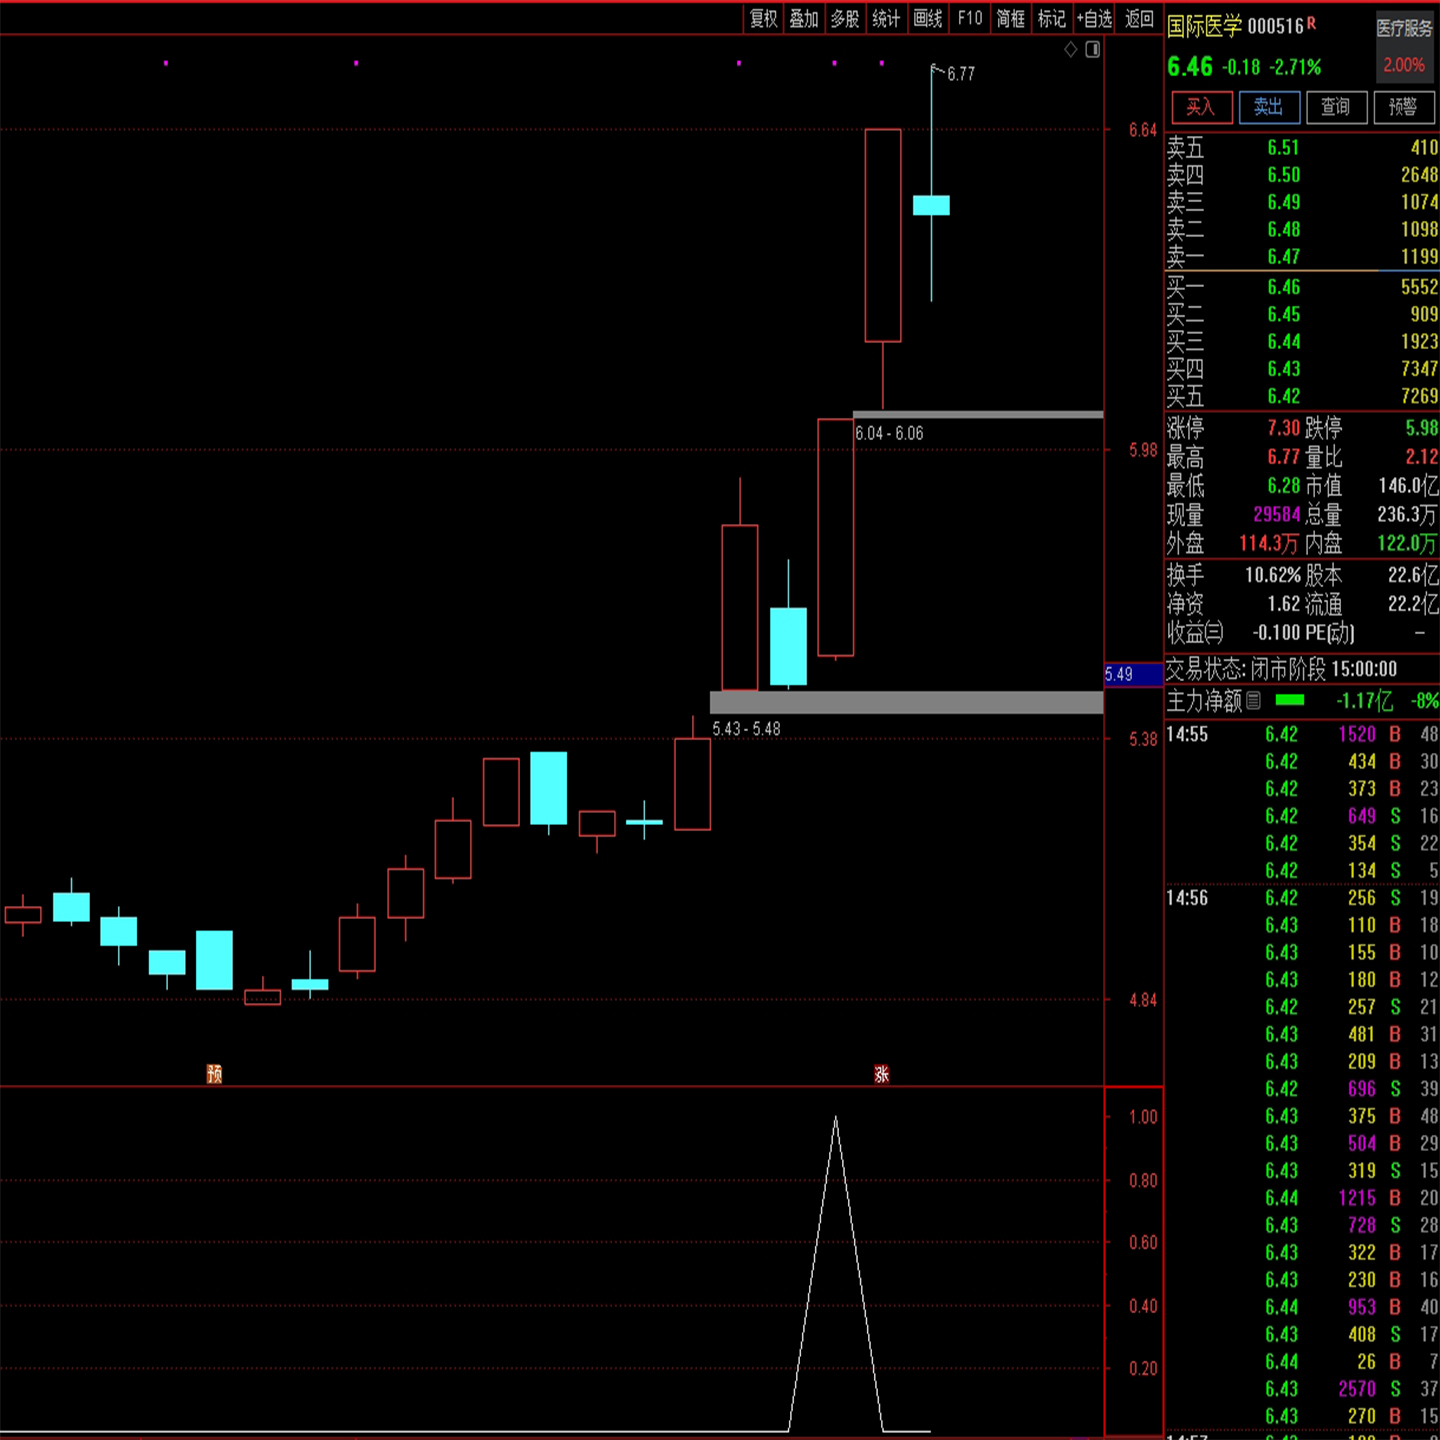Click the 查询 button

[x=1336, y=107]
